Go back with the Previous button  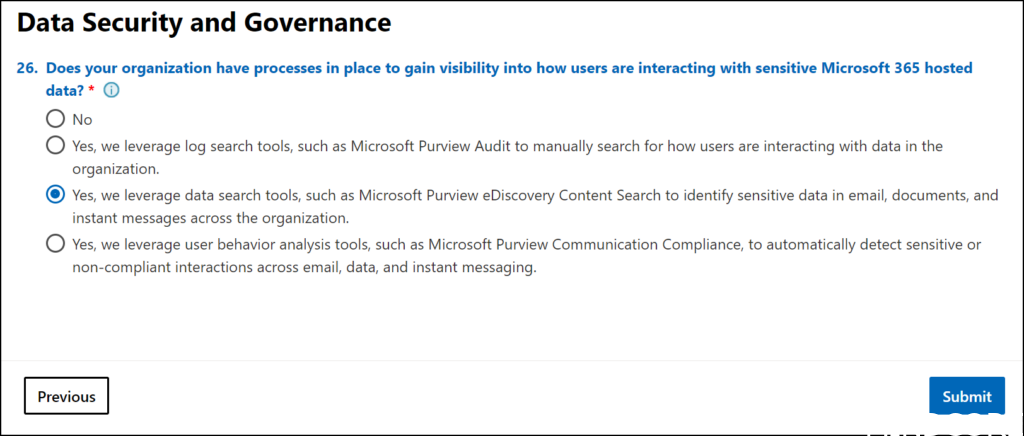66,396
